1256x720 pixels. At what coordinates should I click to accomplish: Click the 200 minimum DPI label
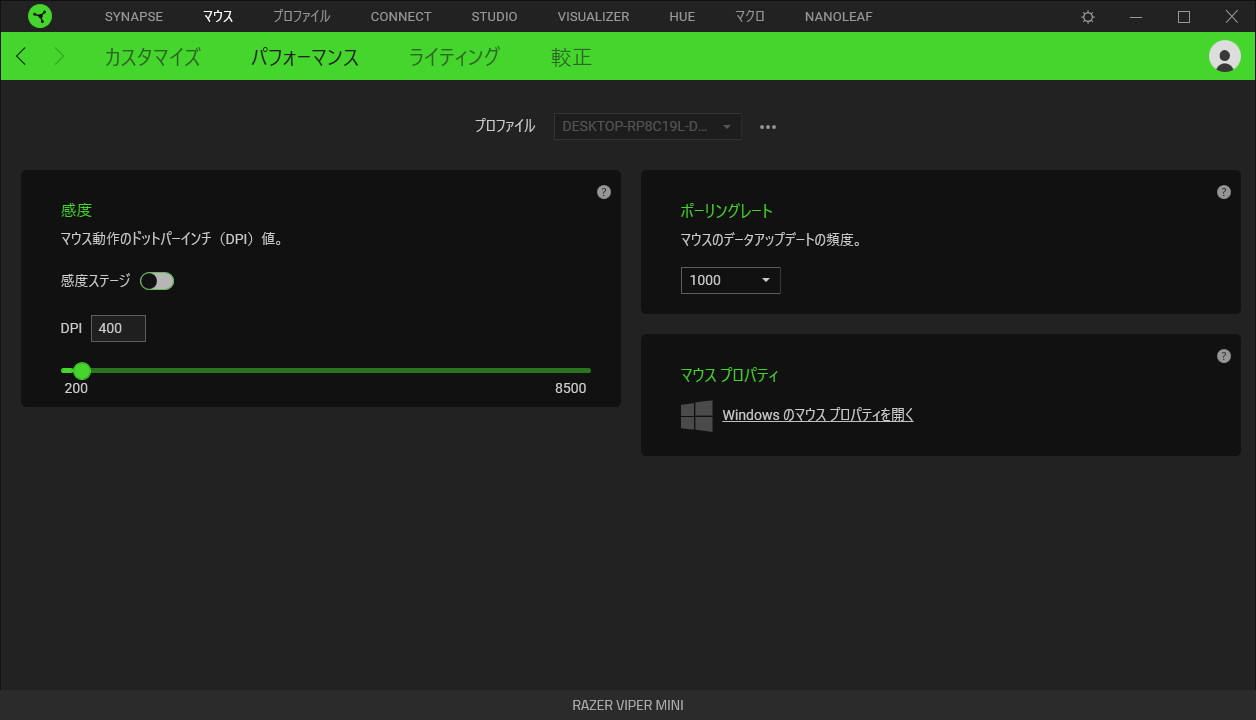point(76,388)
